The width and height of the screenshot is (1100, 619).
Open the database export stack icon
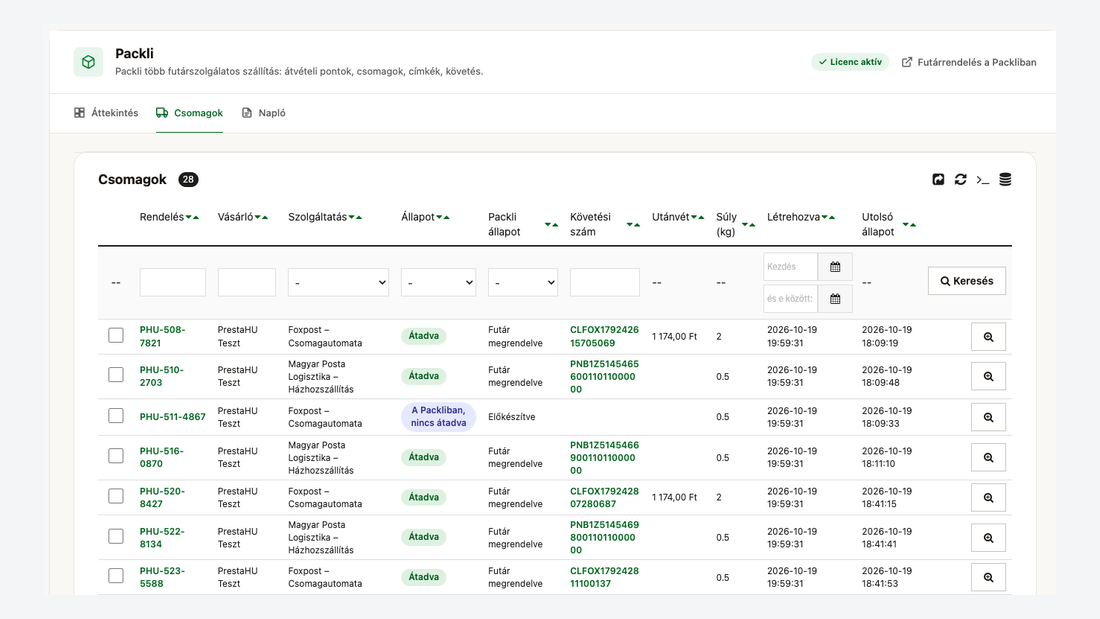tap(1005, 180)
